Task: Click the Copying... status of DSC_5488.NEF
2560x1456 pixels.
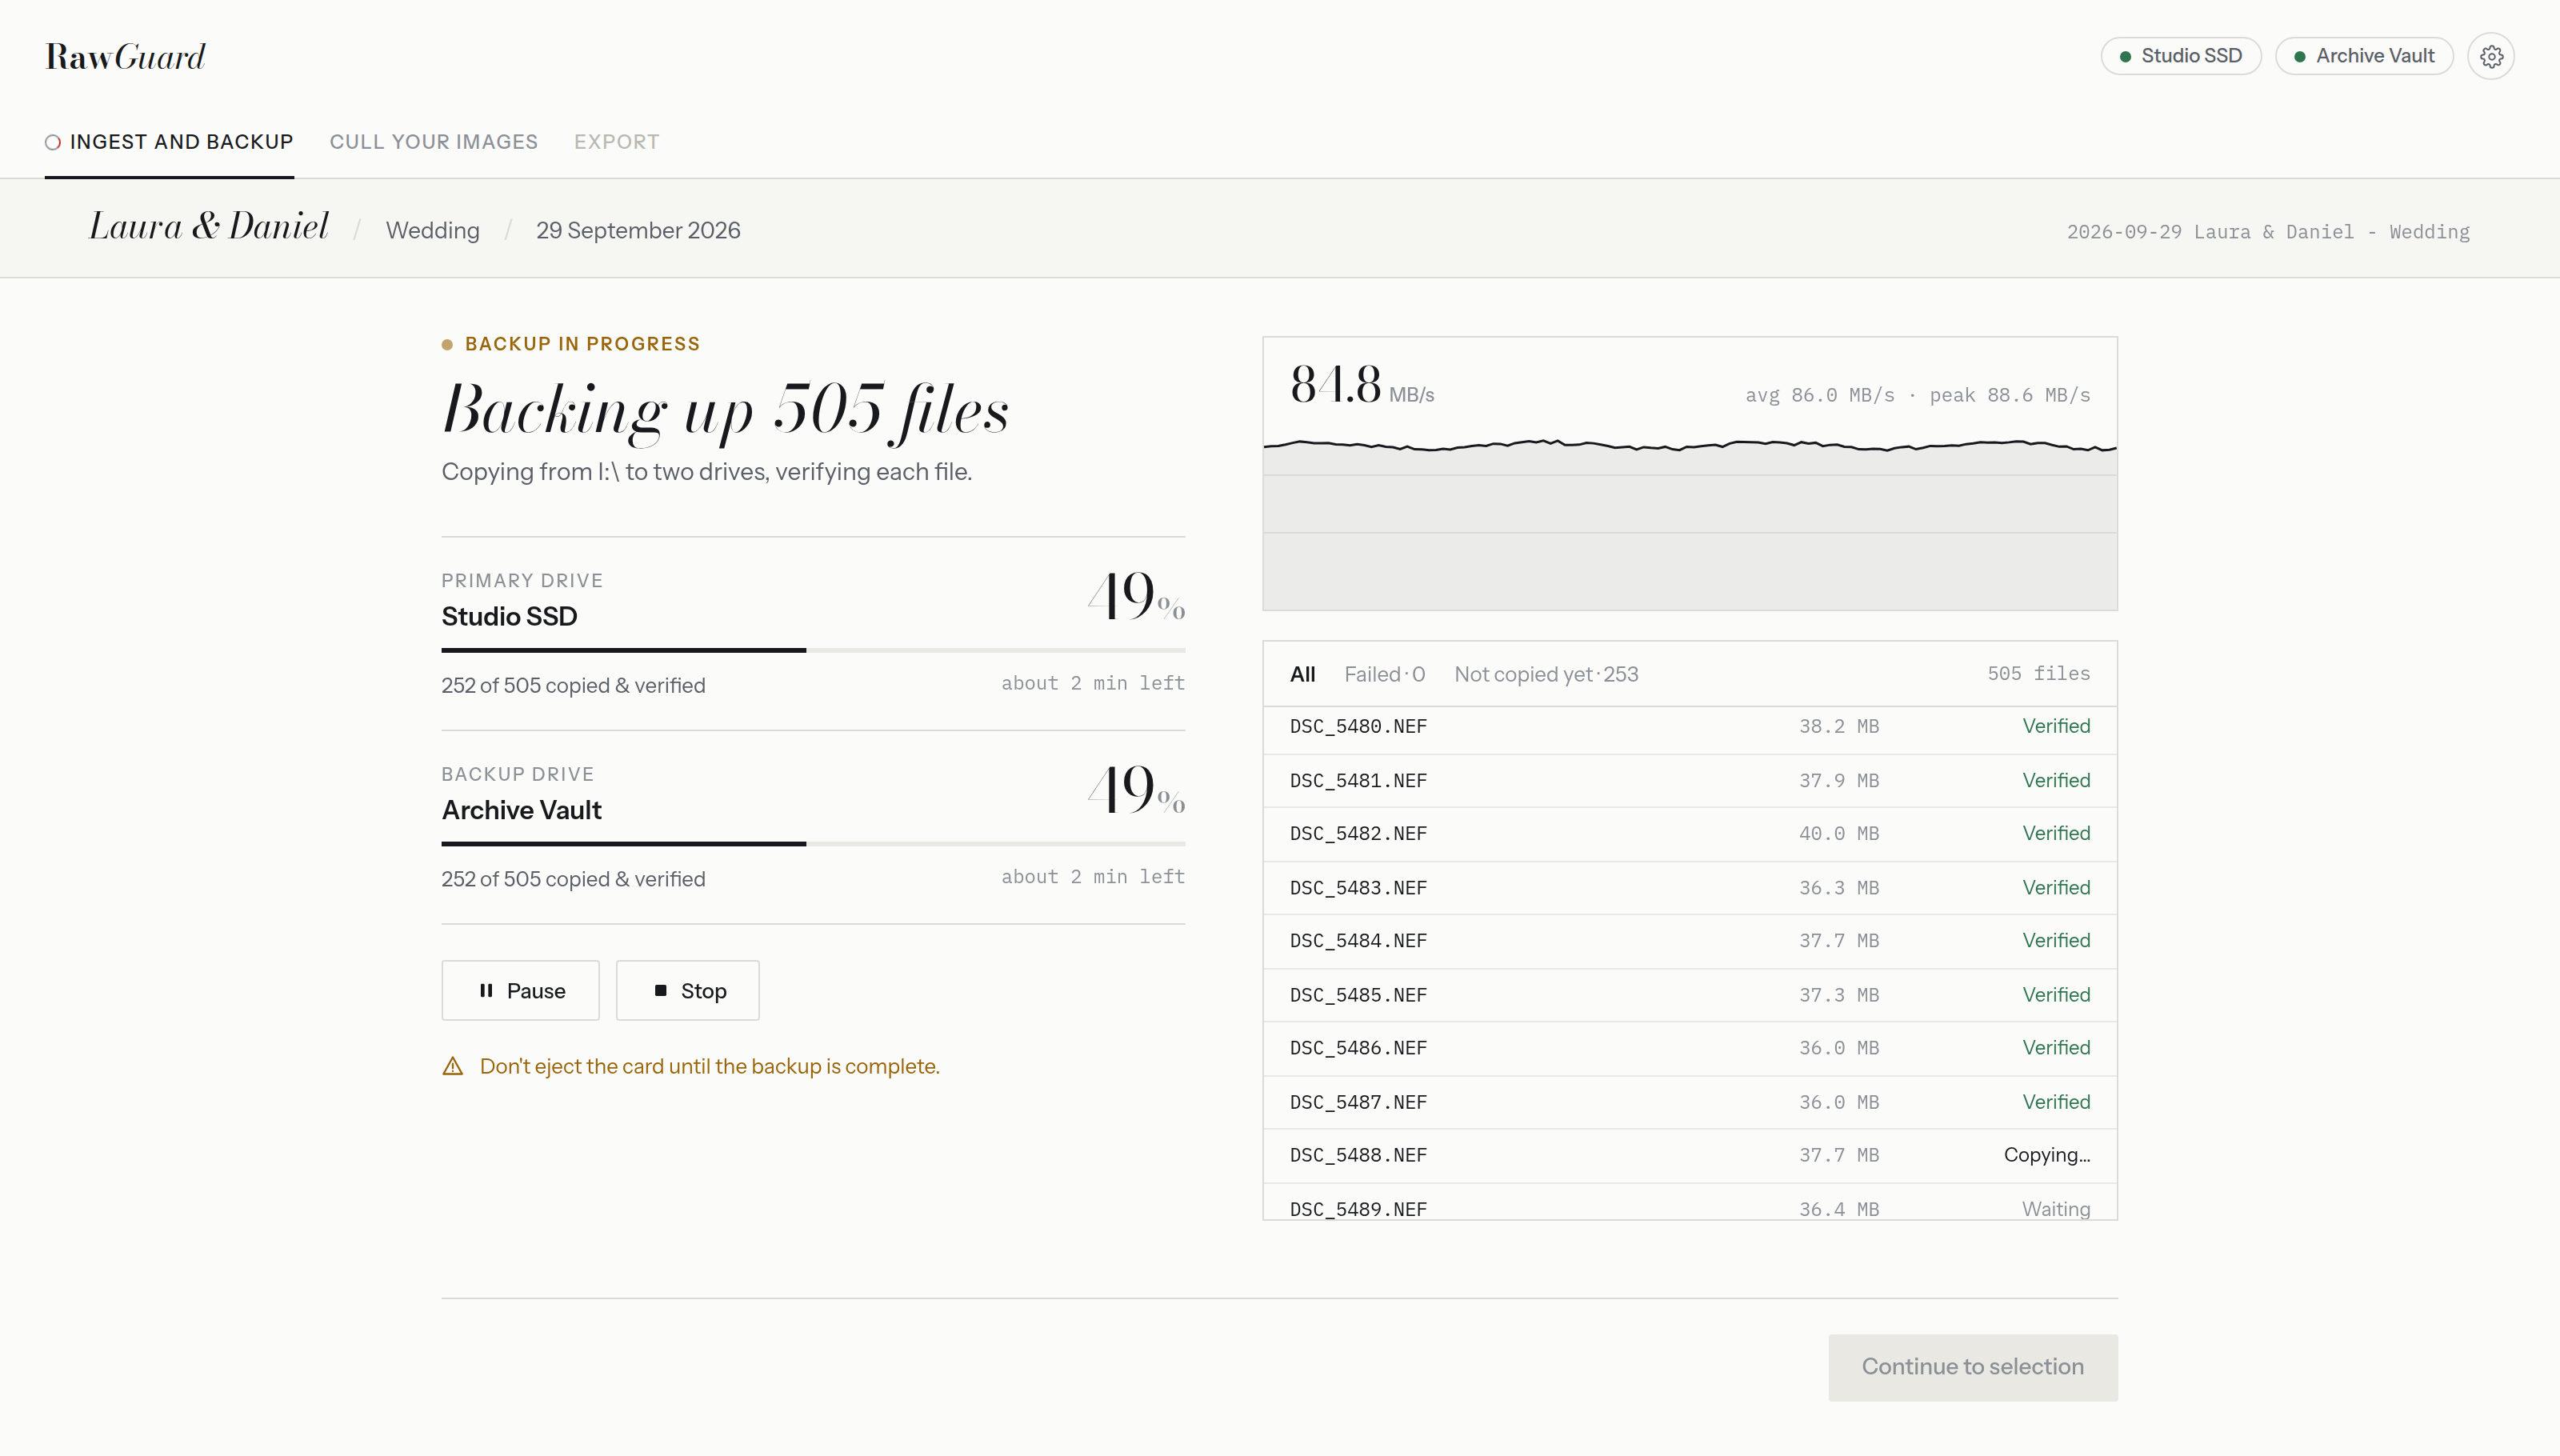Action: (x=2047, y=1155)
